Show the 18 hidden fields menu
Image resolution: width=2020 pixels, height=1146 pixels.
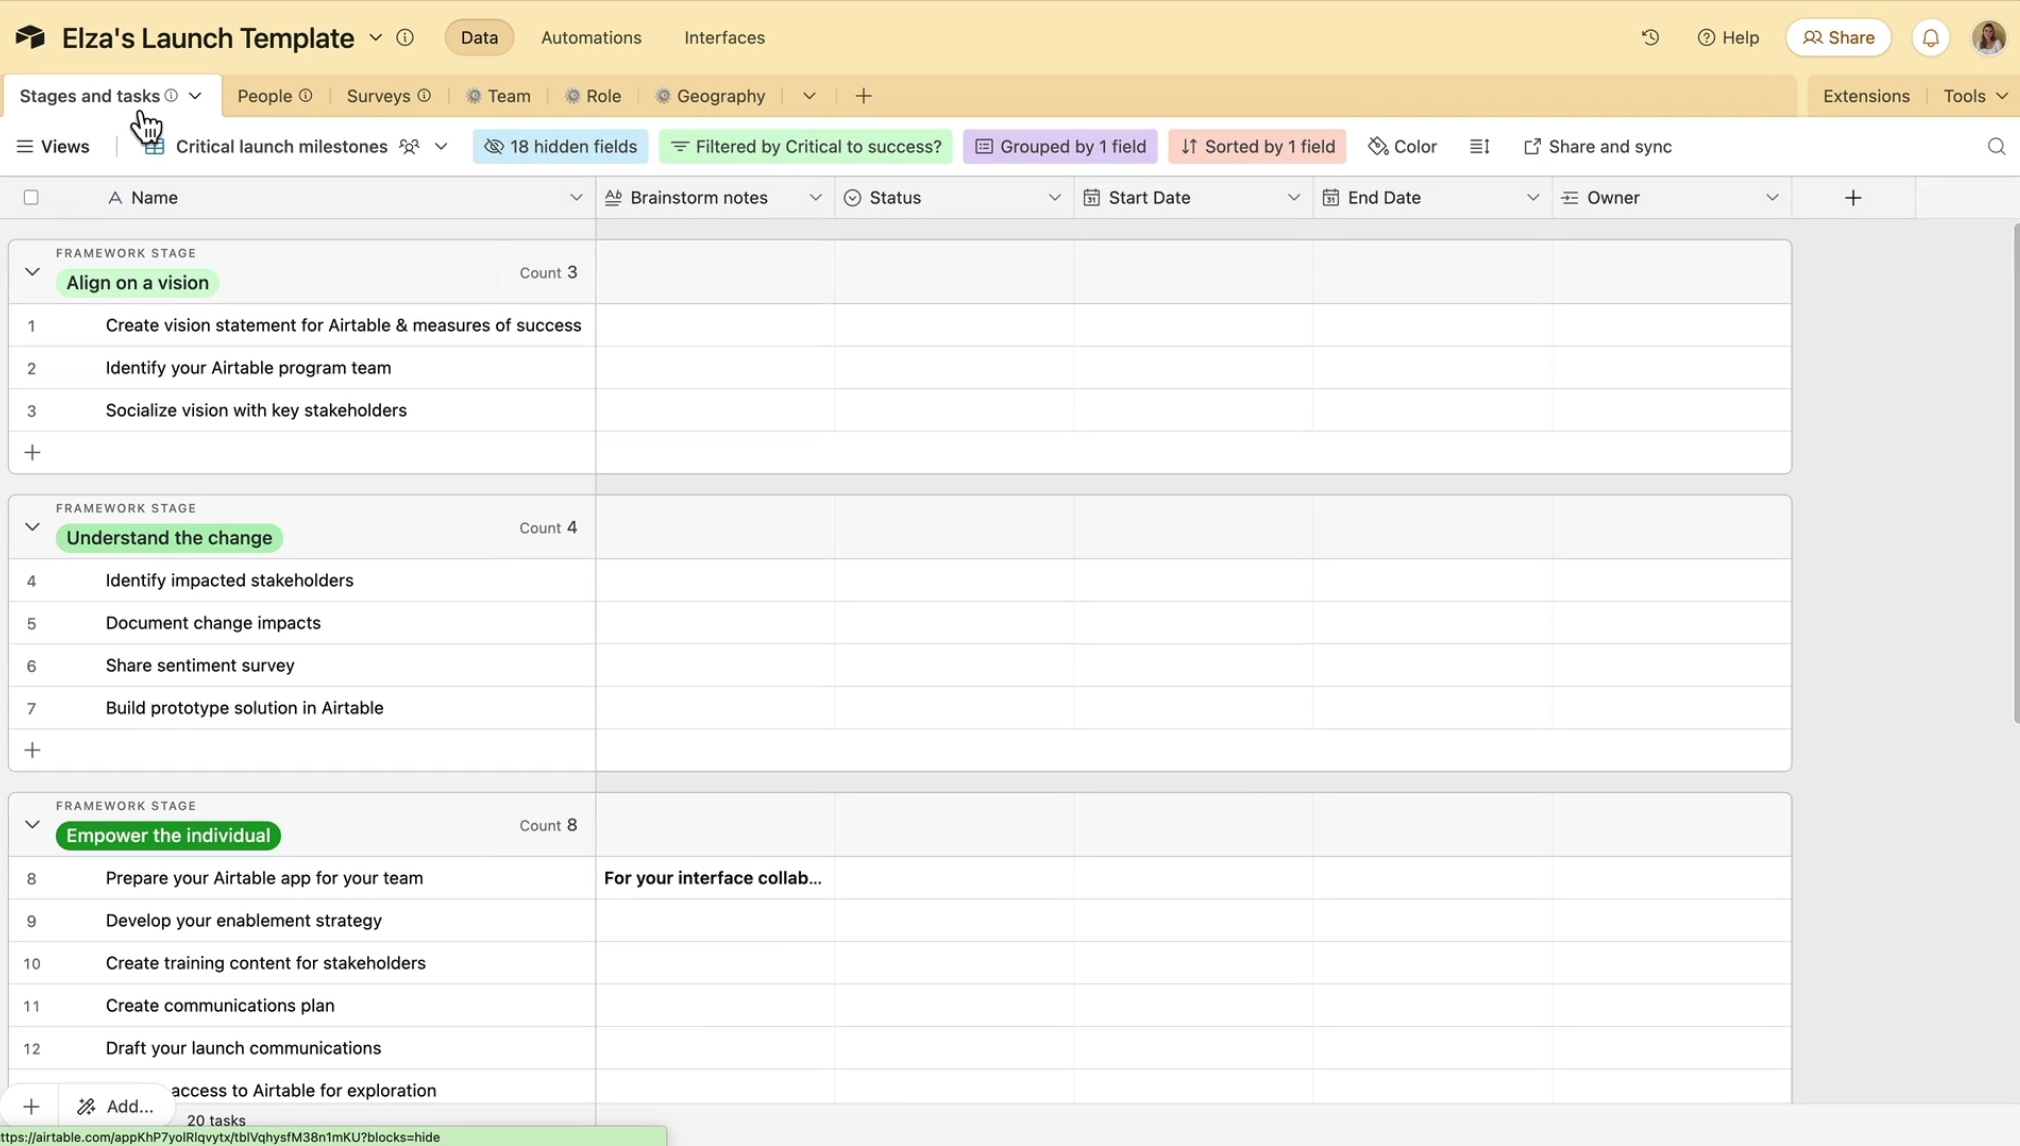click(x=561, y=146)
